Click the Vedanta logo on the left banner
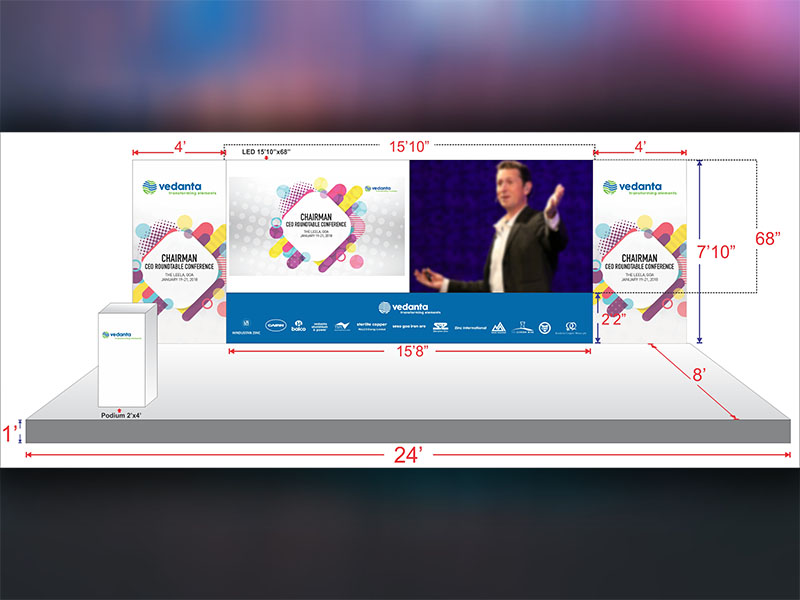This screenshot has height=600, width=800. point(178,189)
